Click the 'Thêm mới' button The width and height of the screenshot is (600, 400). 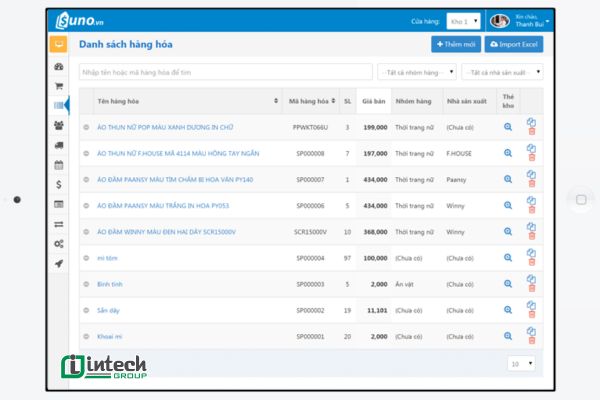[x=455, y=44]
